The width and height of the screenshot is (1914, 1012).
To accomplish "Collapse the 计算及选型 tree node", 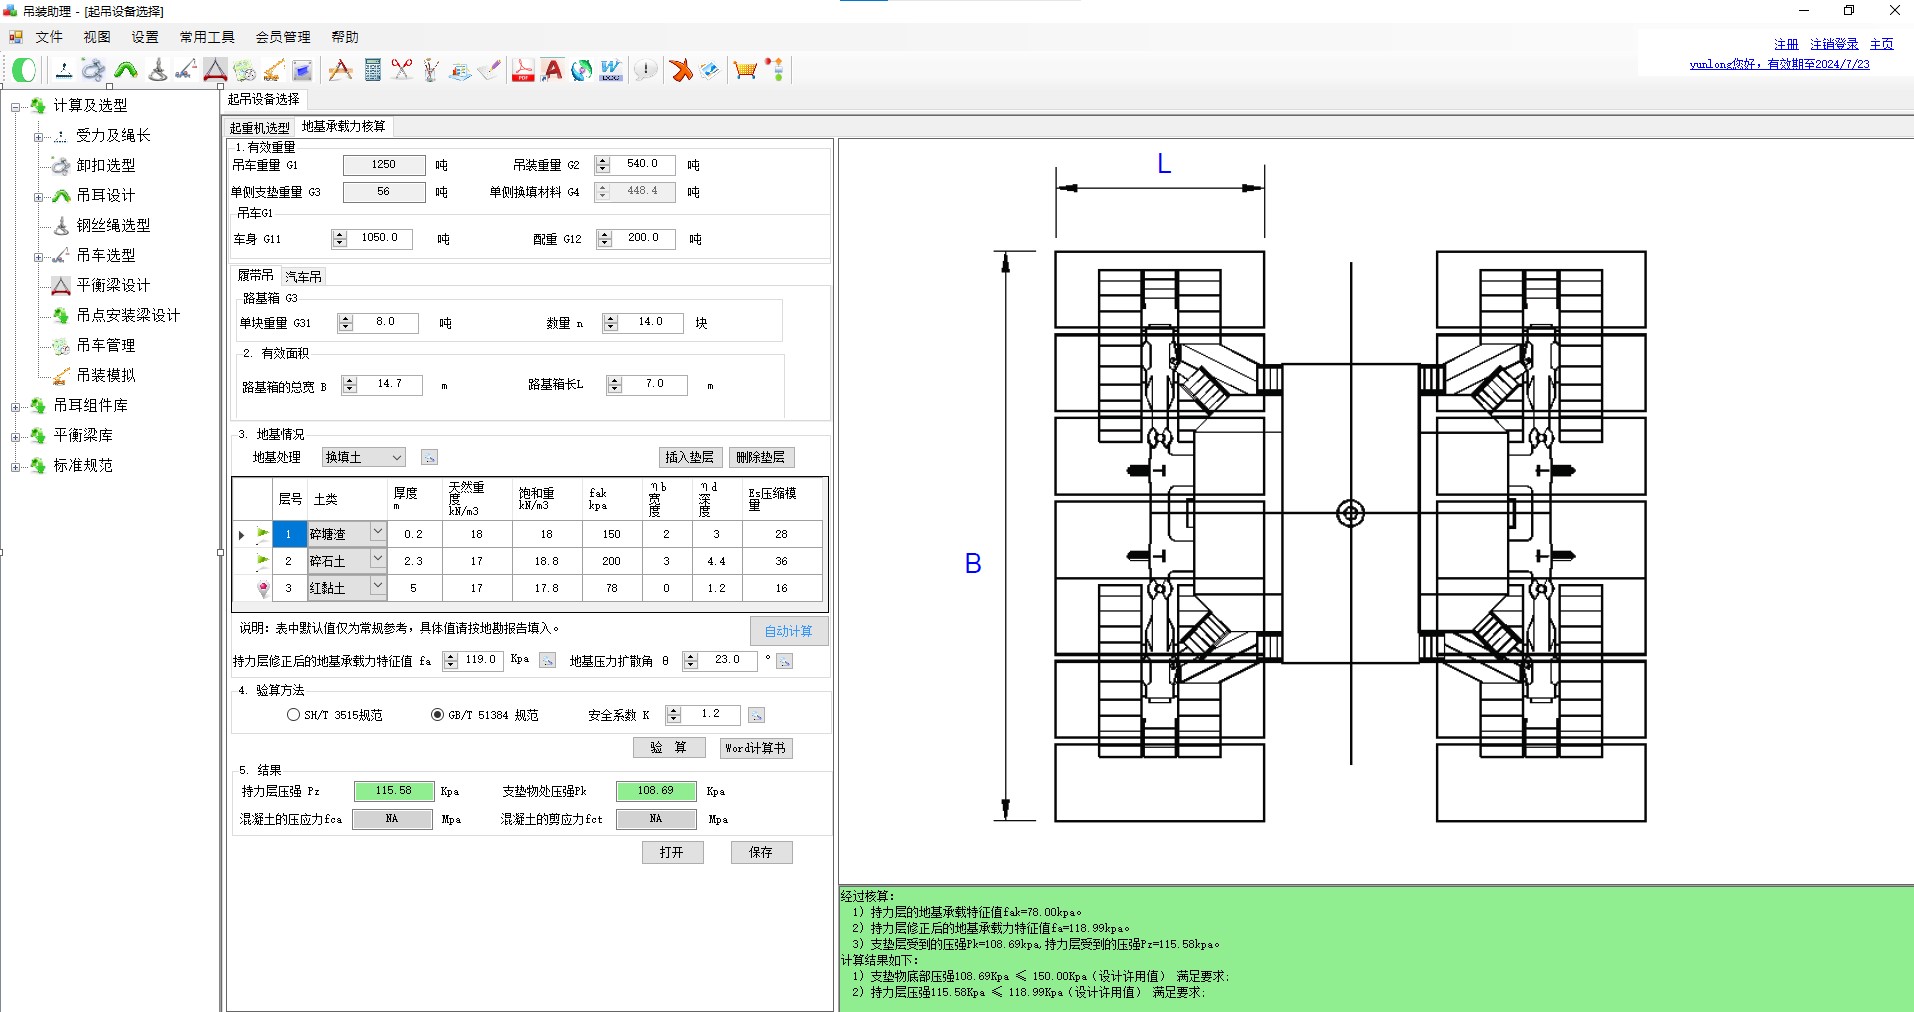I will [x=15, y=106].
